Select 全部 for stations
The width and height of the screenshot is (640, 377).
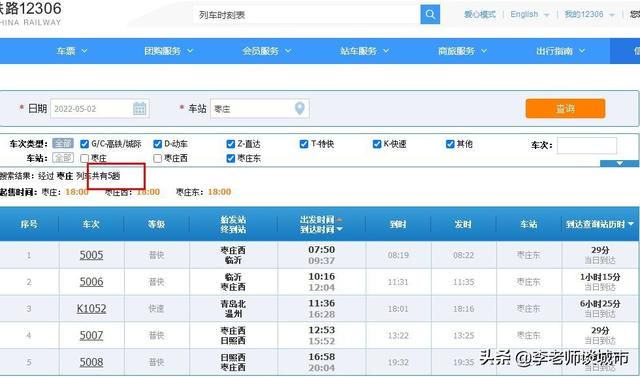click(63, 158)
